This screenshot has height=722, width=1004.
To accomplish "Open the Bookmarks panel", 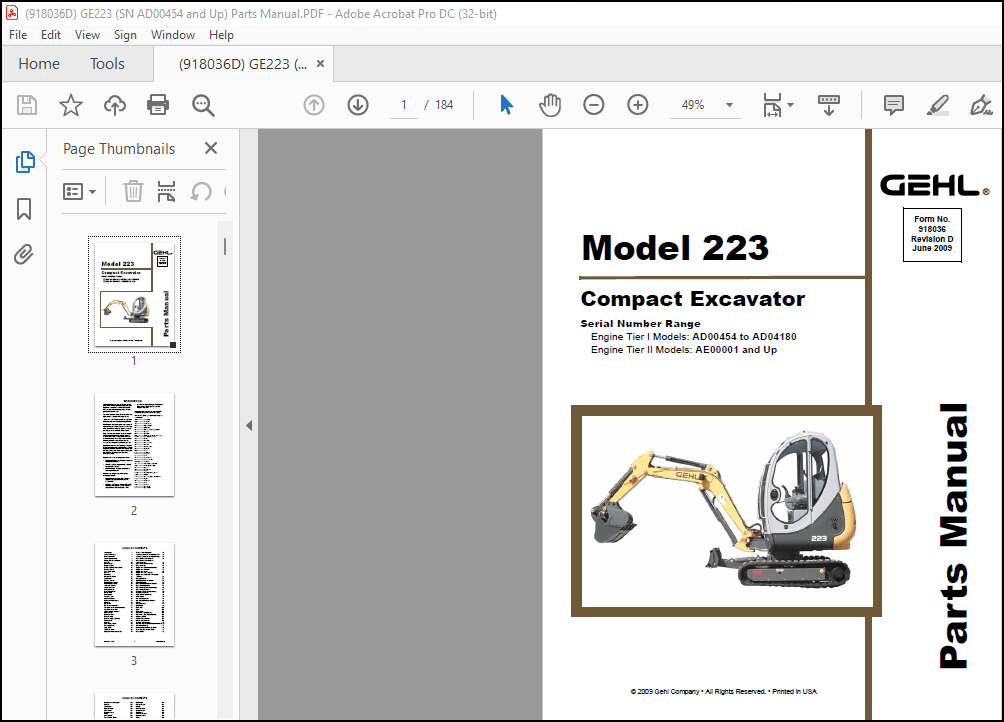I will [x=26, y=208].
